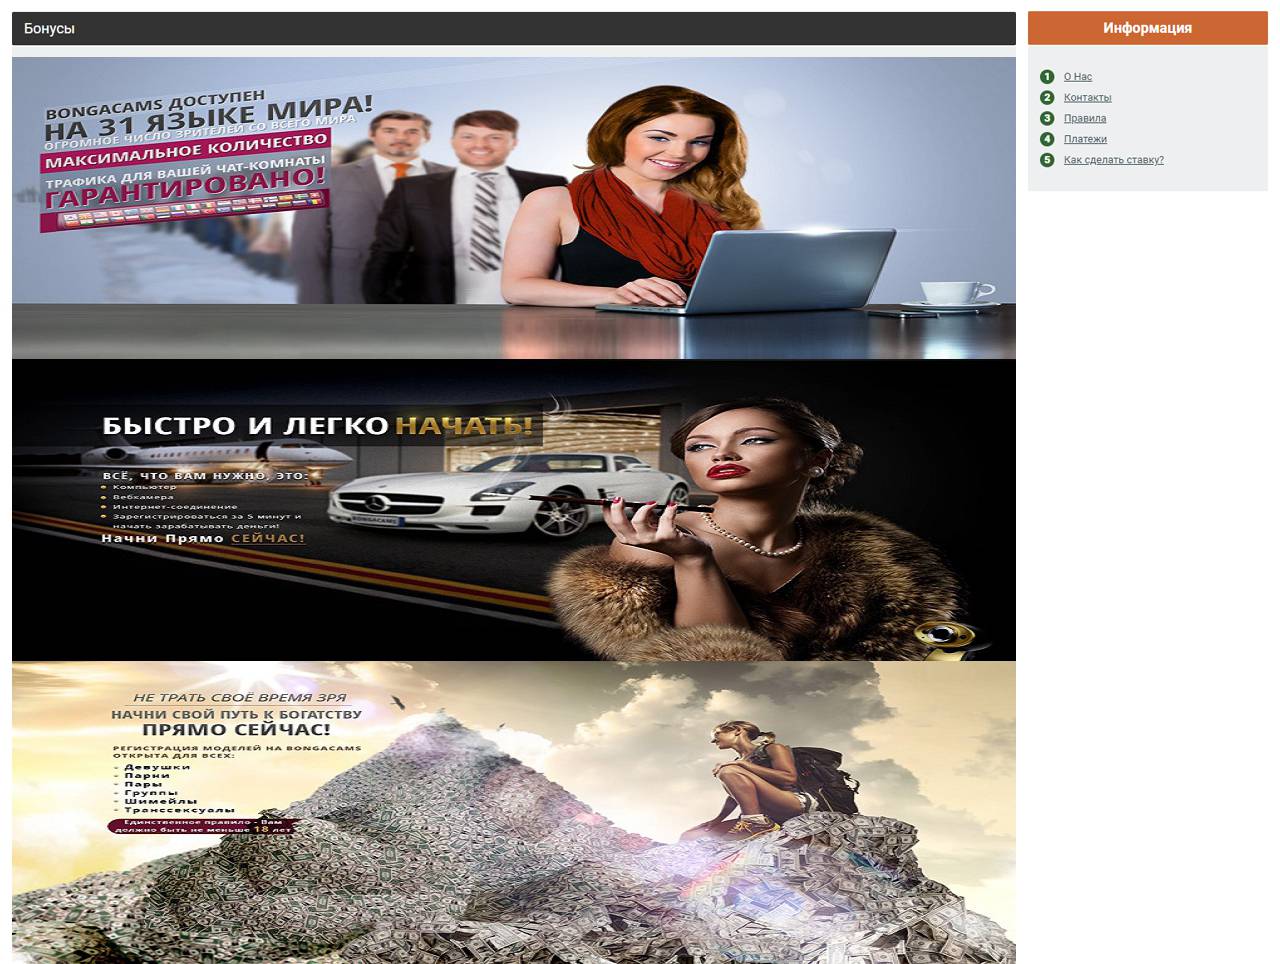Open the 'Правила' link
Screen dimensions: 1280x964
coord(1085,118)
